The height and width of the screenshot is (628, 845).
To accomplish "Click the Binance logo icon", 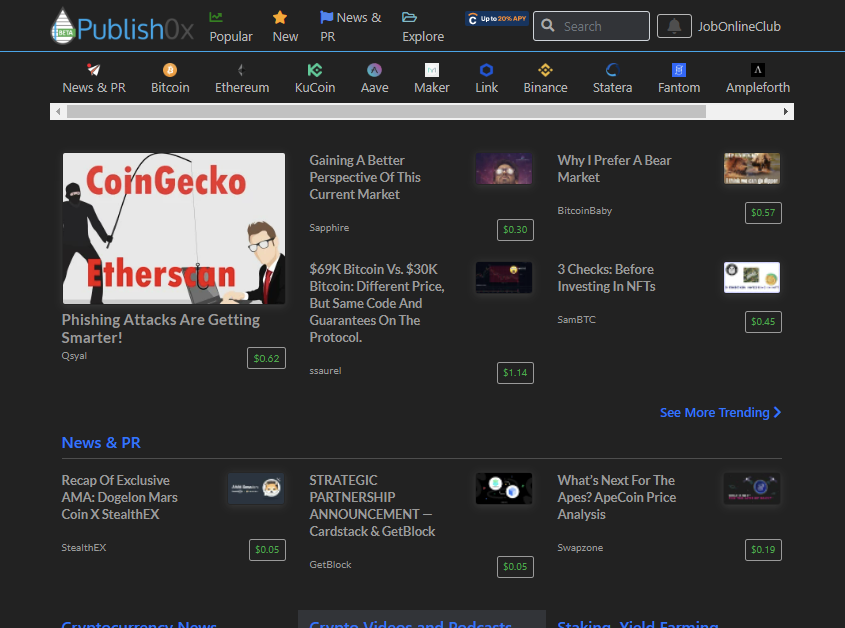I will point(545,70).
